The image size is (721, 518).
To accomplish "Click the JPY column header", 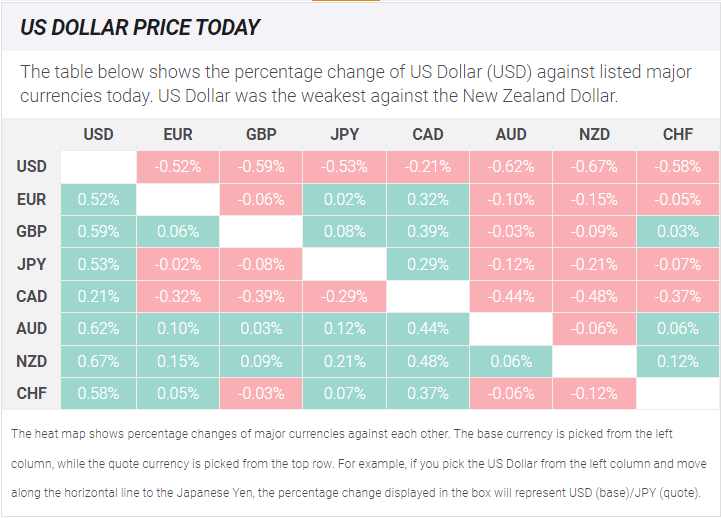I will point(344,134).
